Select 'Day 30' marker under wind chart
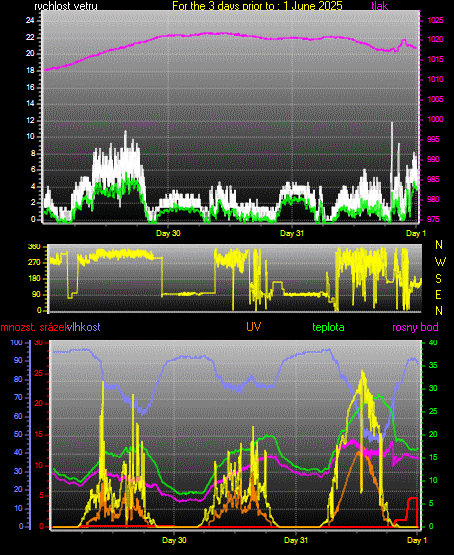Image resolution: width=454 pixels, height=555 pixels. click(x=168, y=233)
